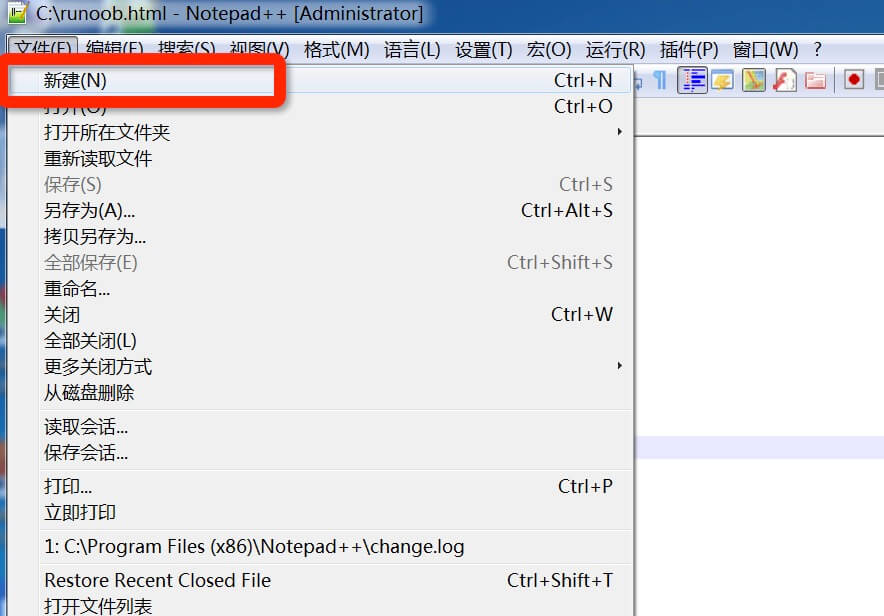Toggle the show all characters (¶) icon
The width and height of the screenshot is (884, 616).
[660, 81]
